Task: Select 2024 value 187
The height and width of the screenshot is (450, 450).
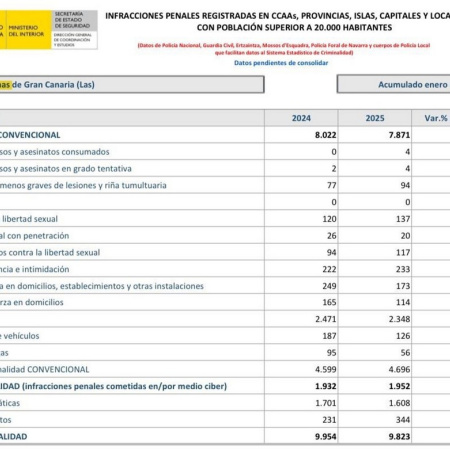Action: coord(329,336)
